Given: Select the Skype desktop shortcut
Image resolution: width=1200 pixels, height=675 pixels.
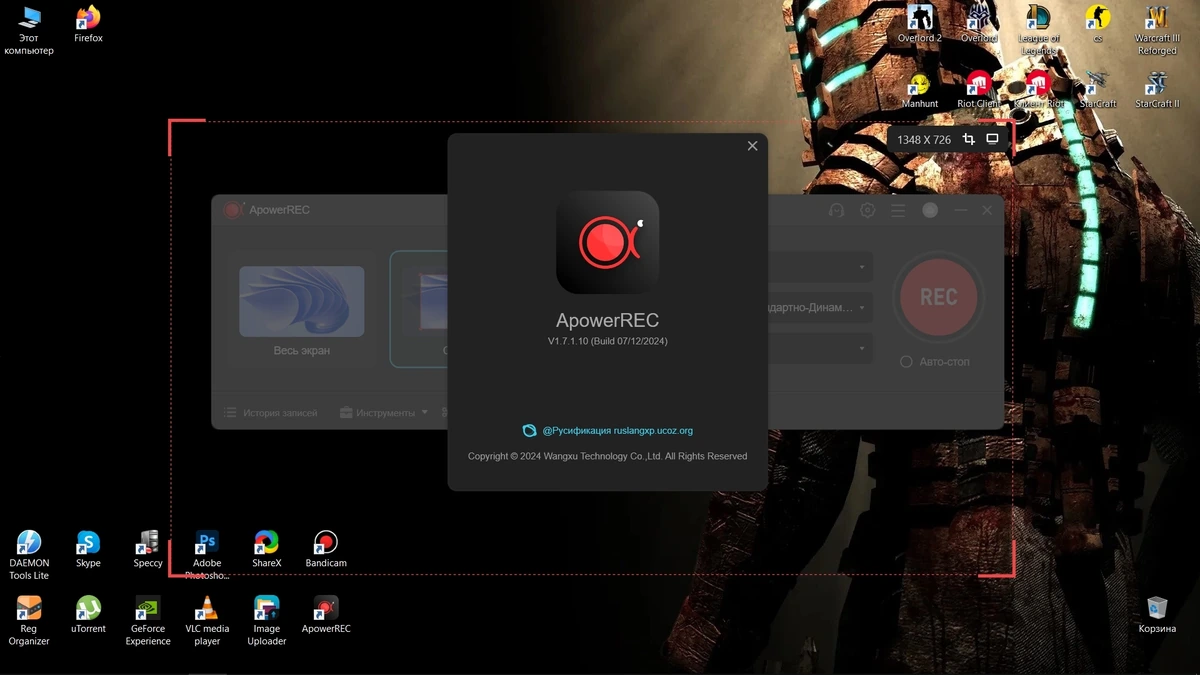Looking at the screenshot, I should [x=88, y=549].
